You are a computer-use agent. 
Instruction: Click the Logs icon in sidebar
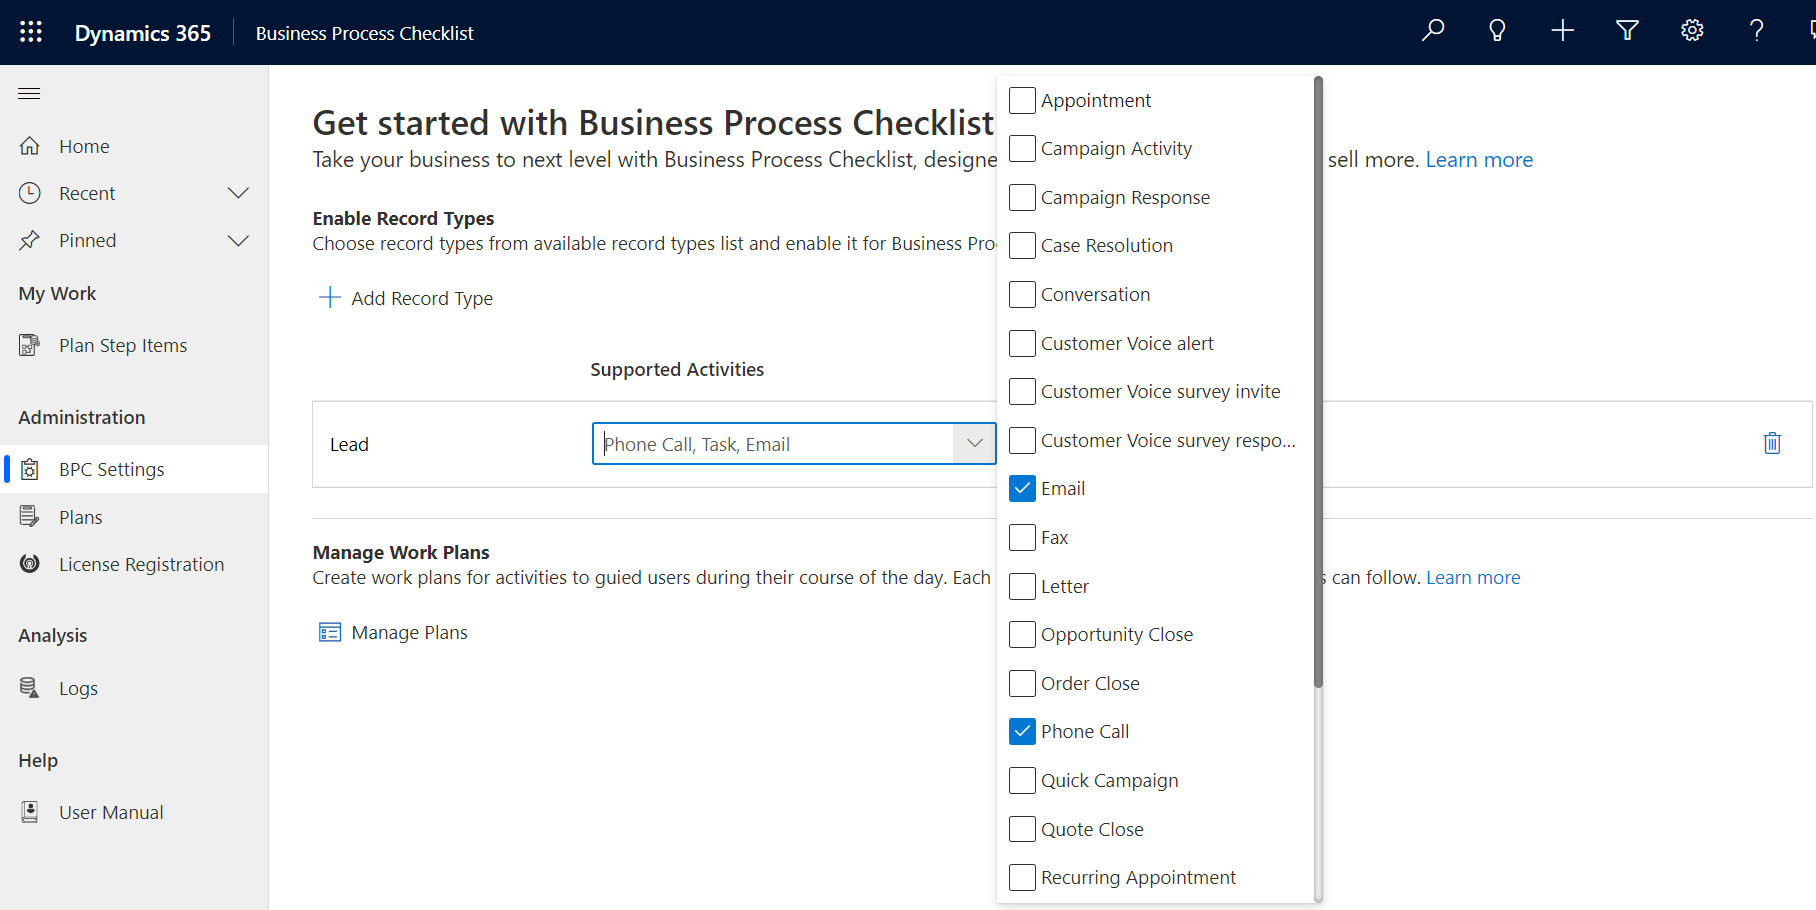coord(30,688)
